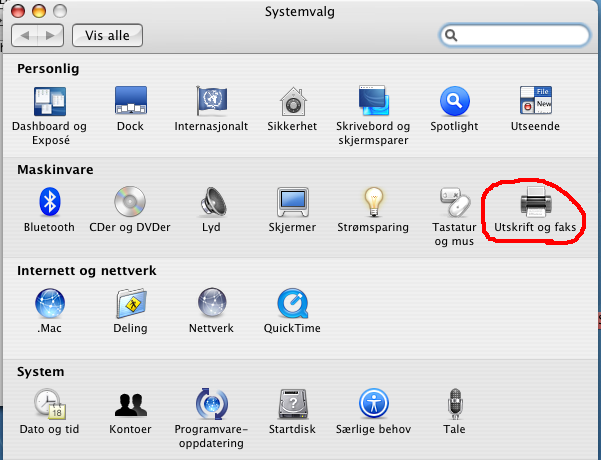Open CDer og DVDer preferences
The height and width of the screenshot is (460, 601).
(130, 203)
